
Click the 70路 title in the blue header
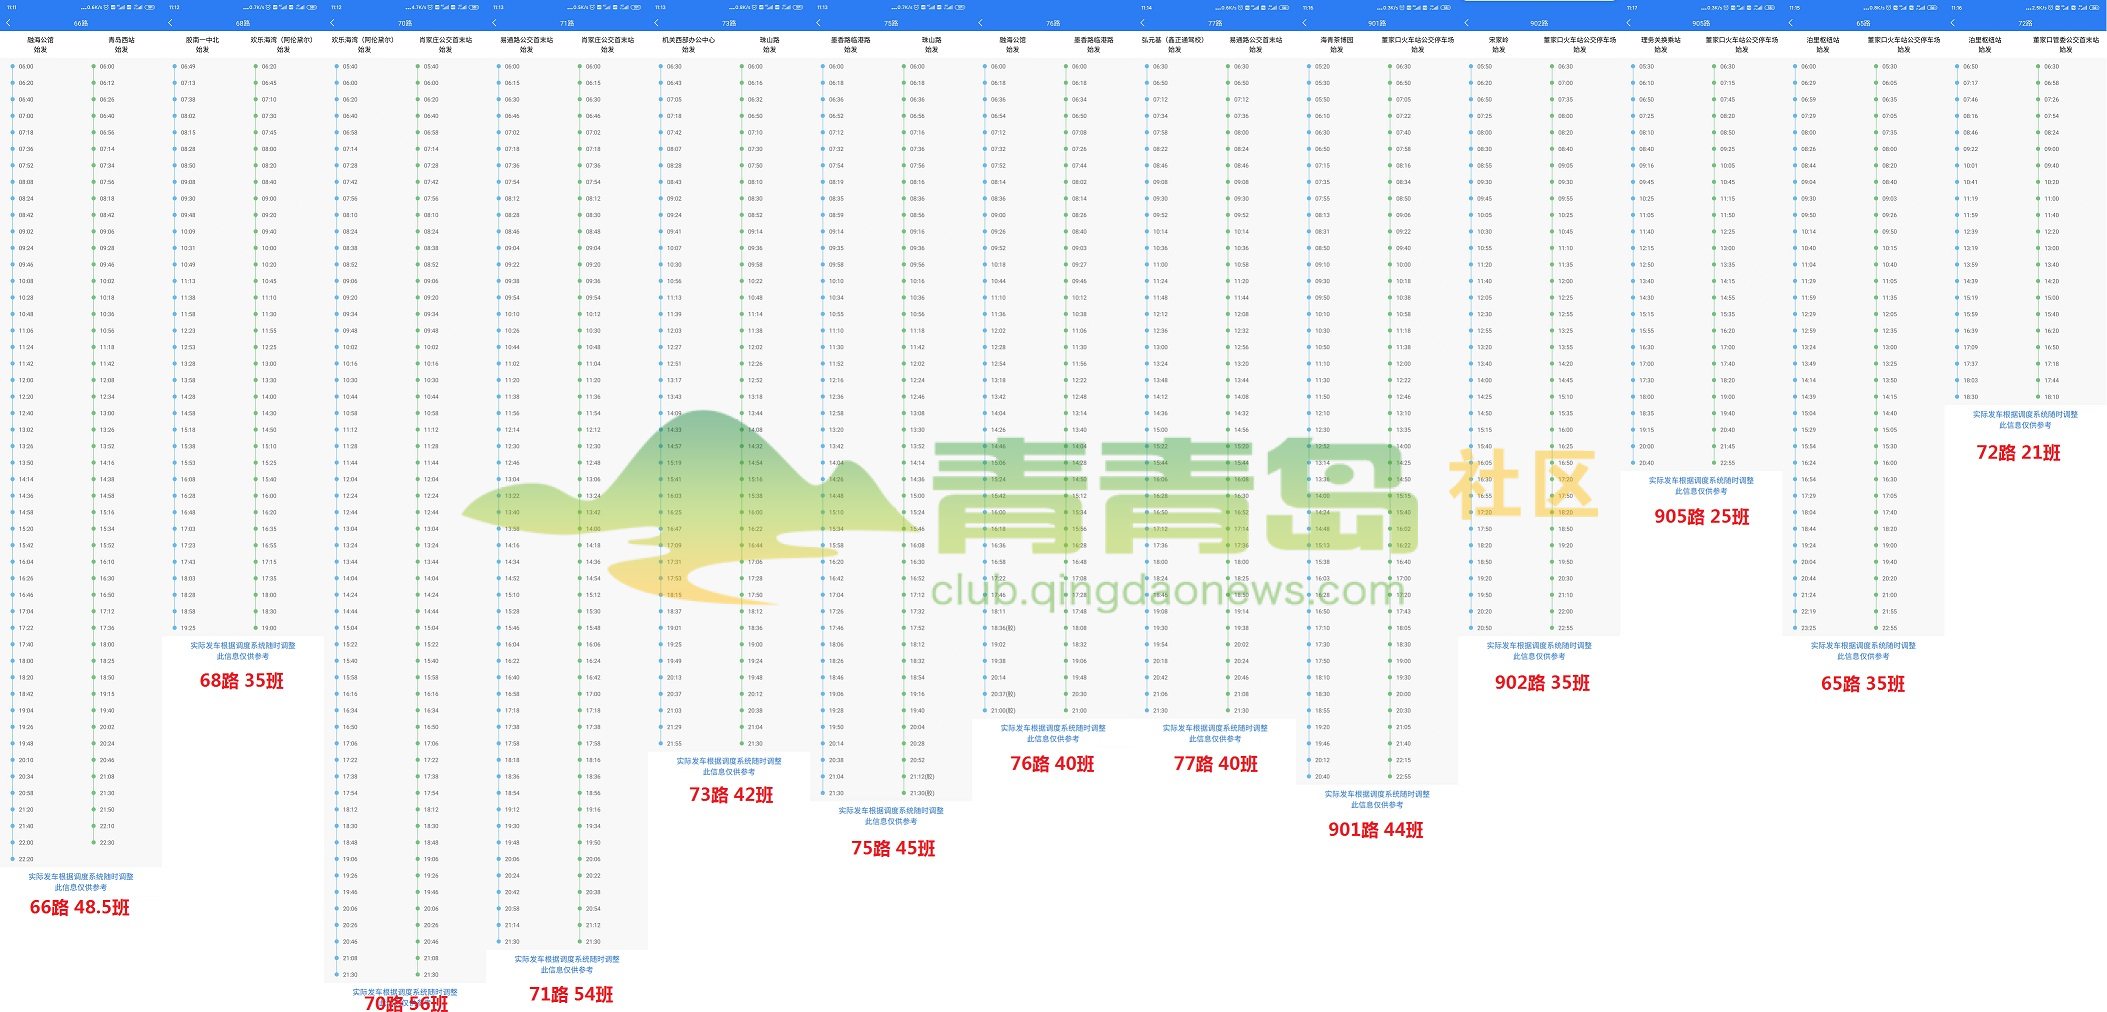[x=405, y=23]
